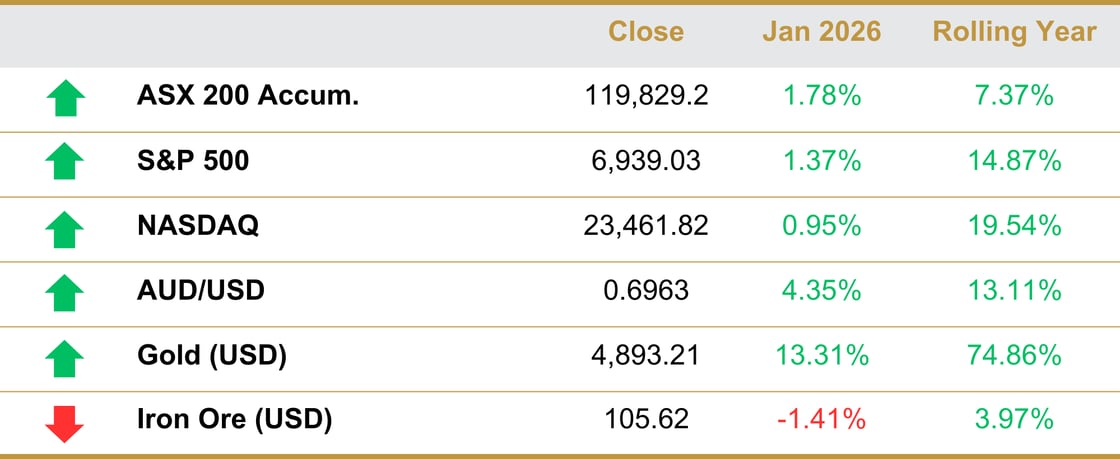Select the Gold (USD) row label
Viewport: 1120px width, 459px height.
(212, 355)
